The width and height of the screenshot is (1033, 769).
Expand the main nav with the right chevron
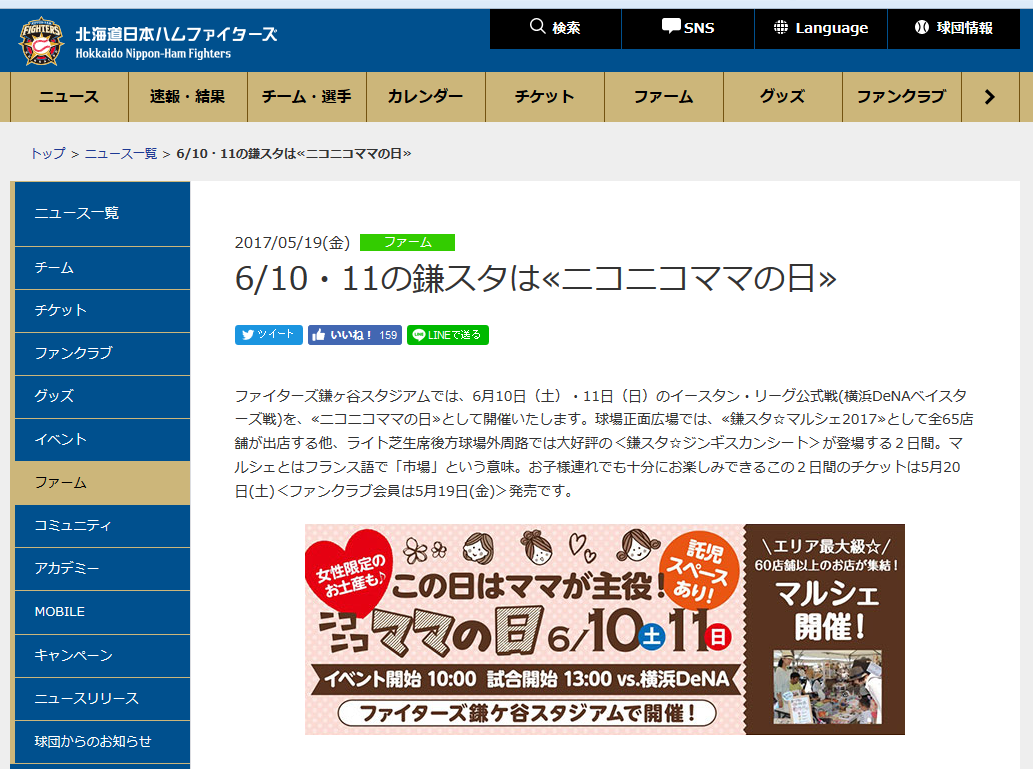tap(990, 97)
